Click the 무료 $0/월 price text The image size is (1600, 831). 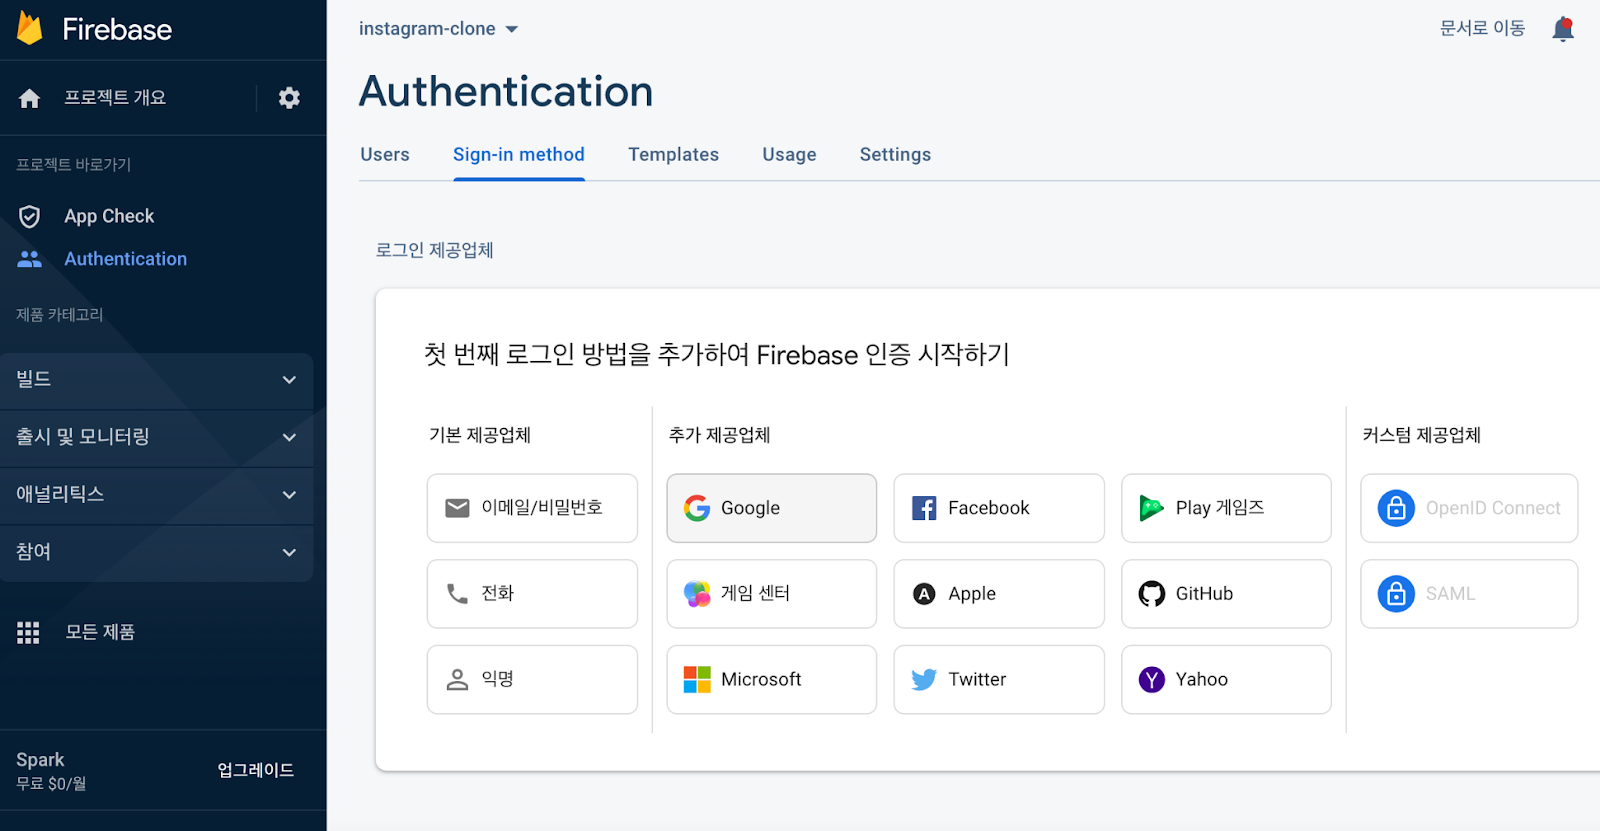[51, 784]
